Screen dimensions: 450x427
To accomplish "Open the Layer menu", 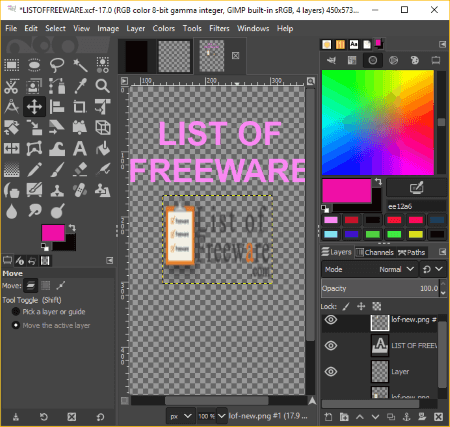I will (136, 29).
